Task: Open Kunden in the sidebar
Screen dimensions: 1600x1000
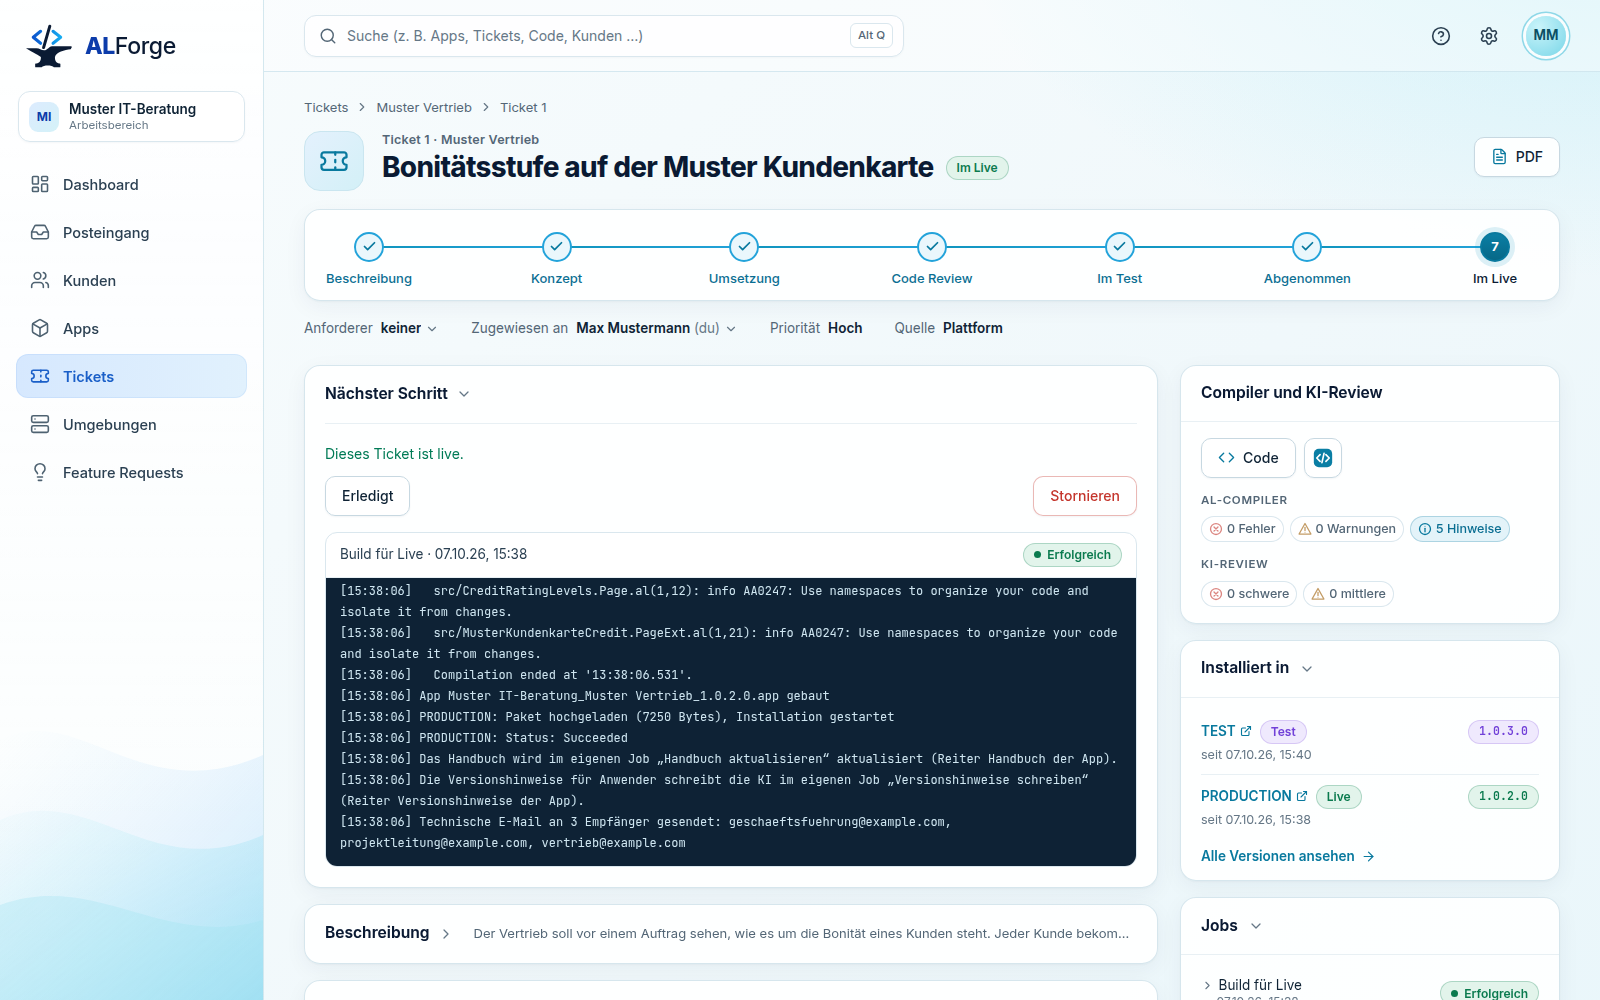Action: pyautogui.click(x=131, y=281)
